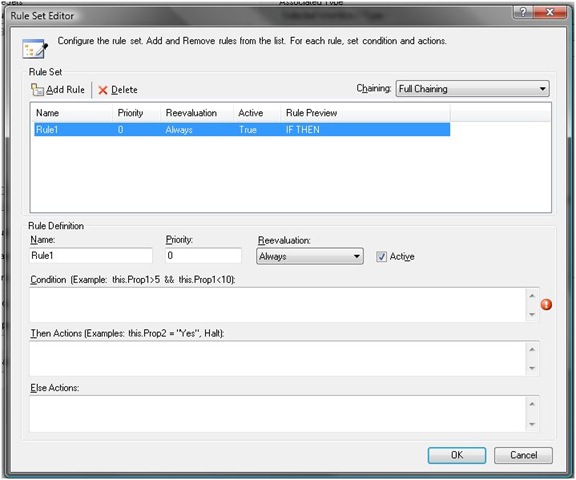Confirm with the OK button
The image size is (576, 480).
tap(457, 455)
